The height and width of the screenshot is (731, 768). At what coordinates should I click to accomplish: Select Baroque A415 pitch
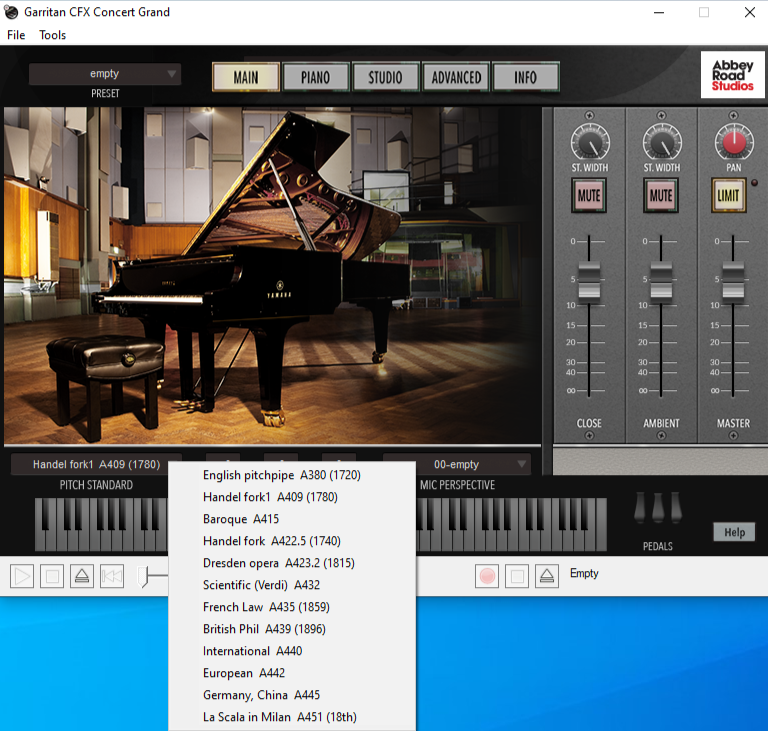click(x=292, y=519)
